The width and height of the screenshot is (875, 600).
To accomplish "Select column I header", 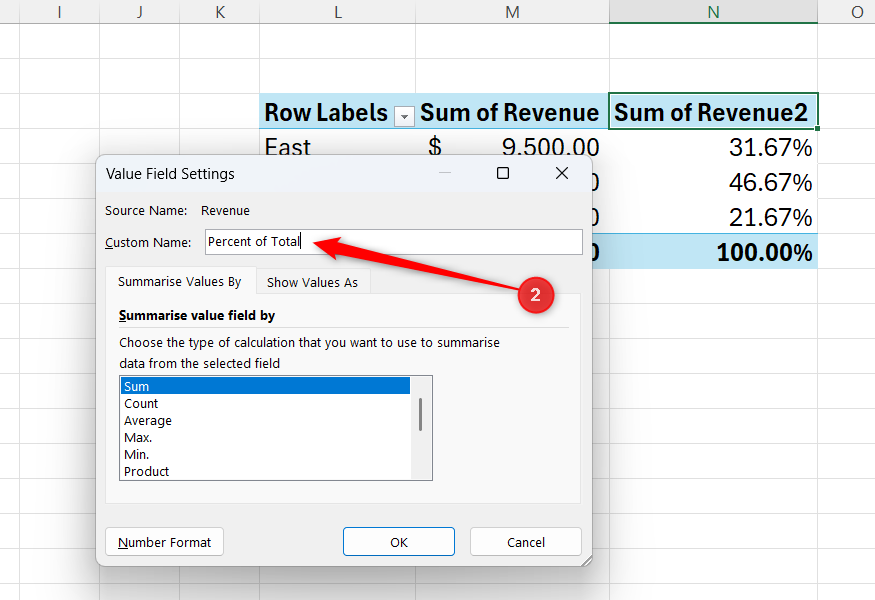I will (x=59, y=12).
